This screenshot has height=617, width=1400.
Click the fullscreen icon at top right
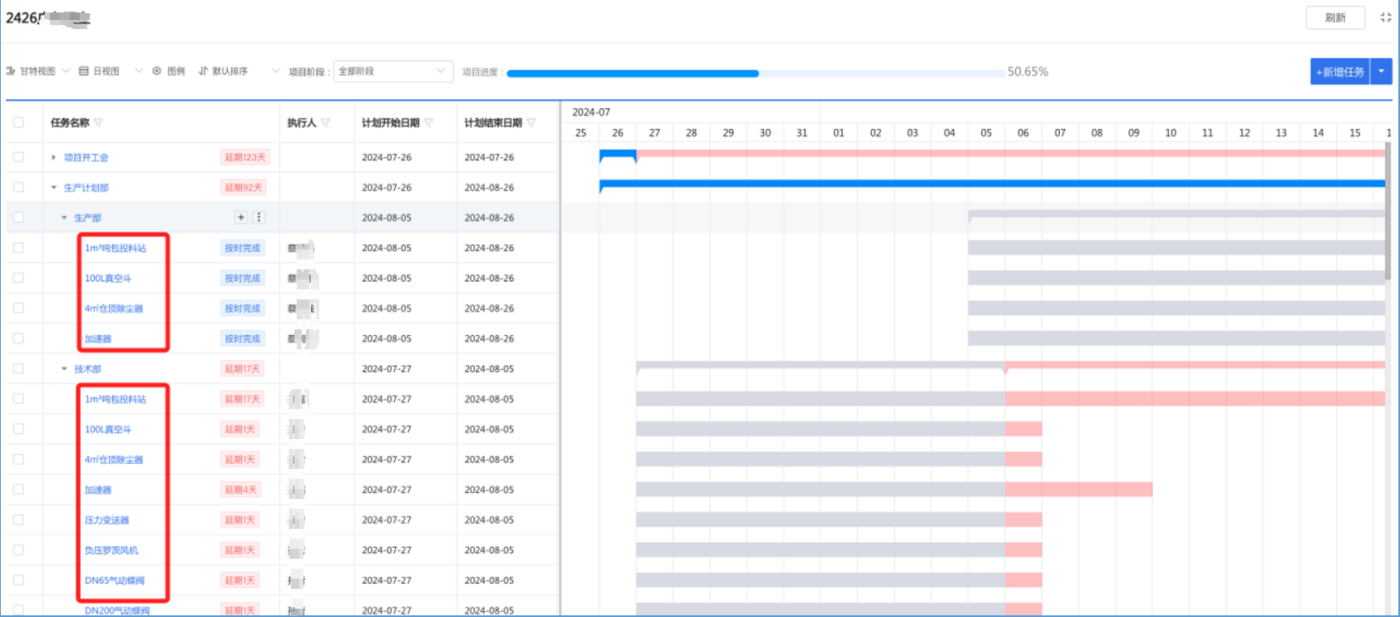point(1384,18)
